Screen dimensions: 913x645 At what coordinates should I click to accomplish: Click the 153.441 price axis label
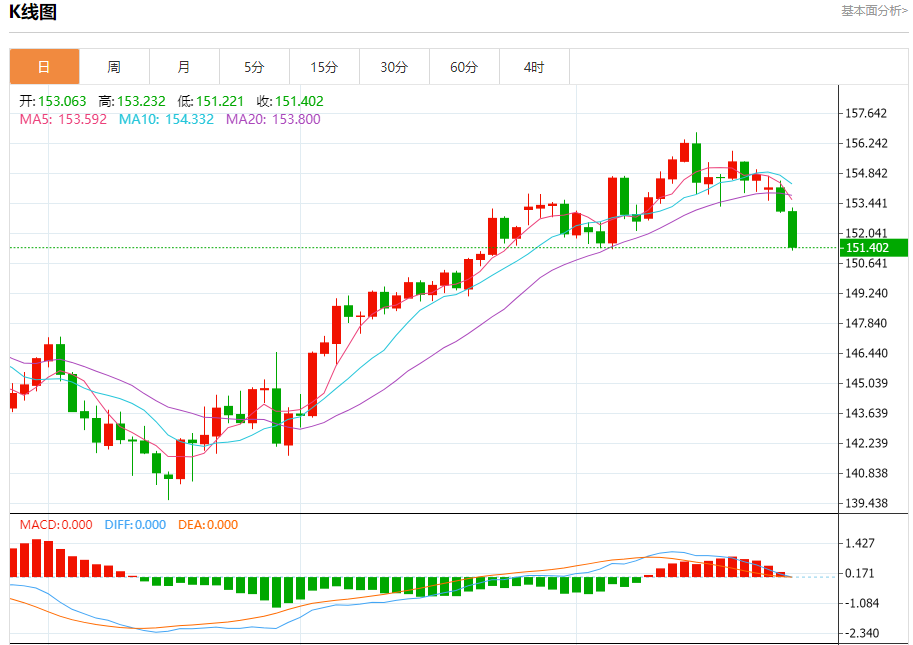coord(866,203)
